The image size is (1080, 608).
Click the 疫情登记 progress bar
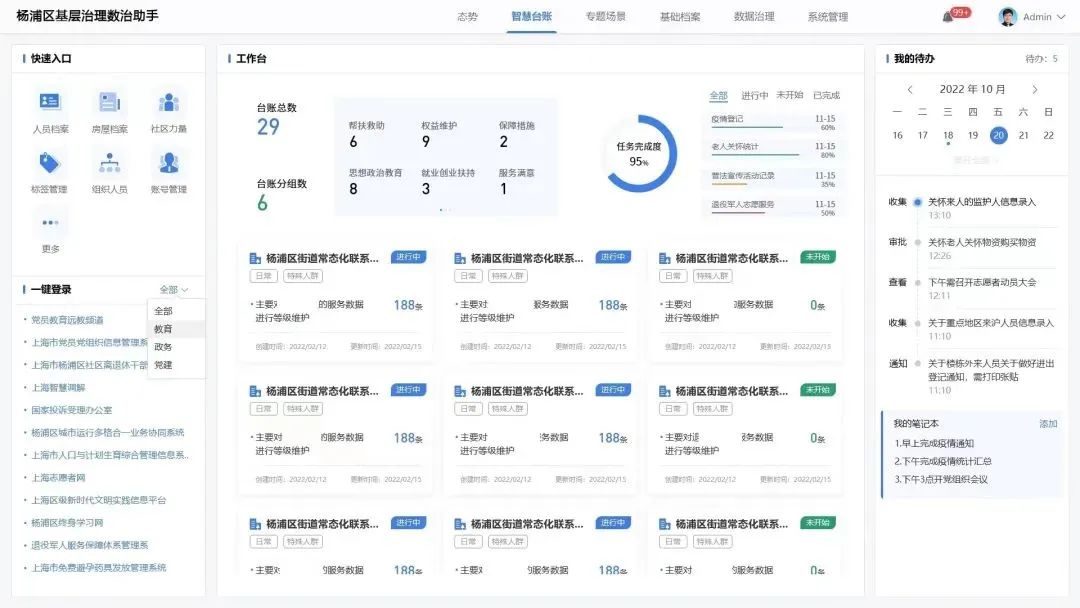[x=747, y=127]
